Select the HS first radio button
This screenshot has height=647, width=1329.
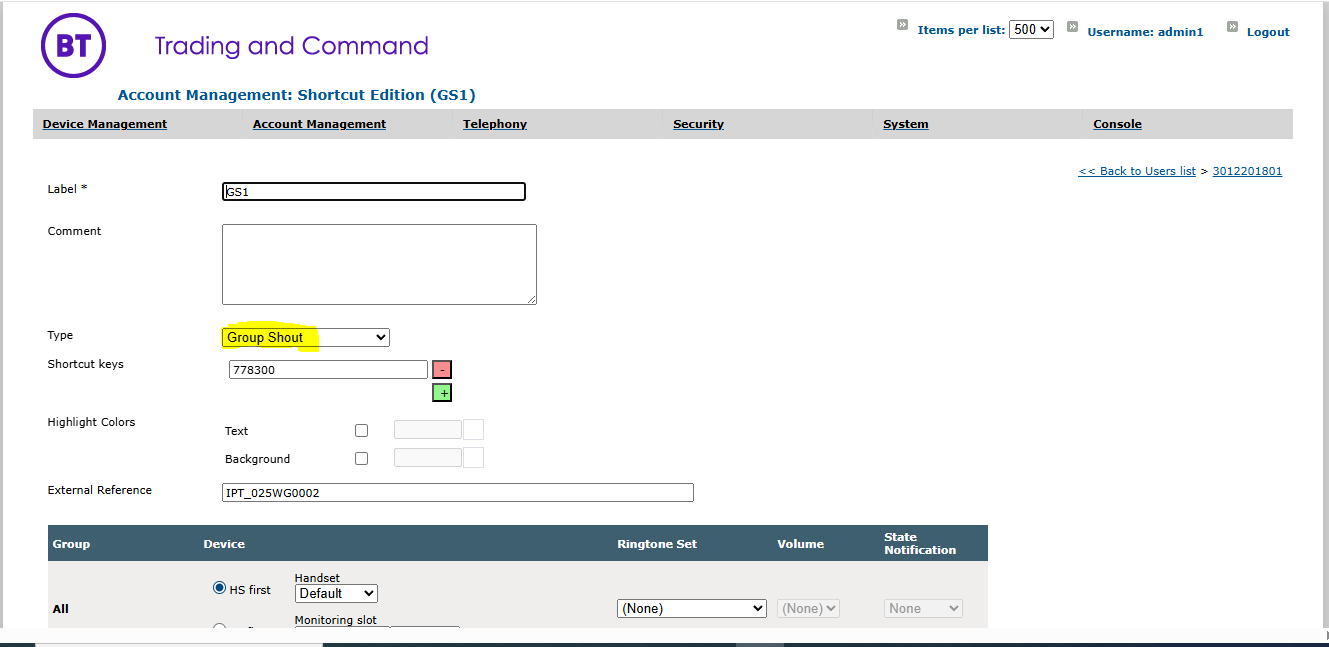tap(219, 589)
